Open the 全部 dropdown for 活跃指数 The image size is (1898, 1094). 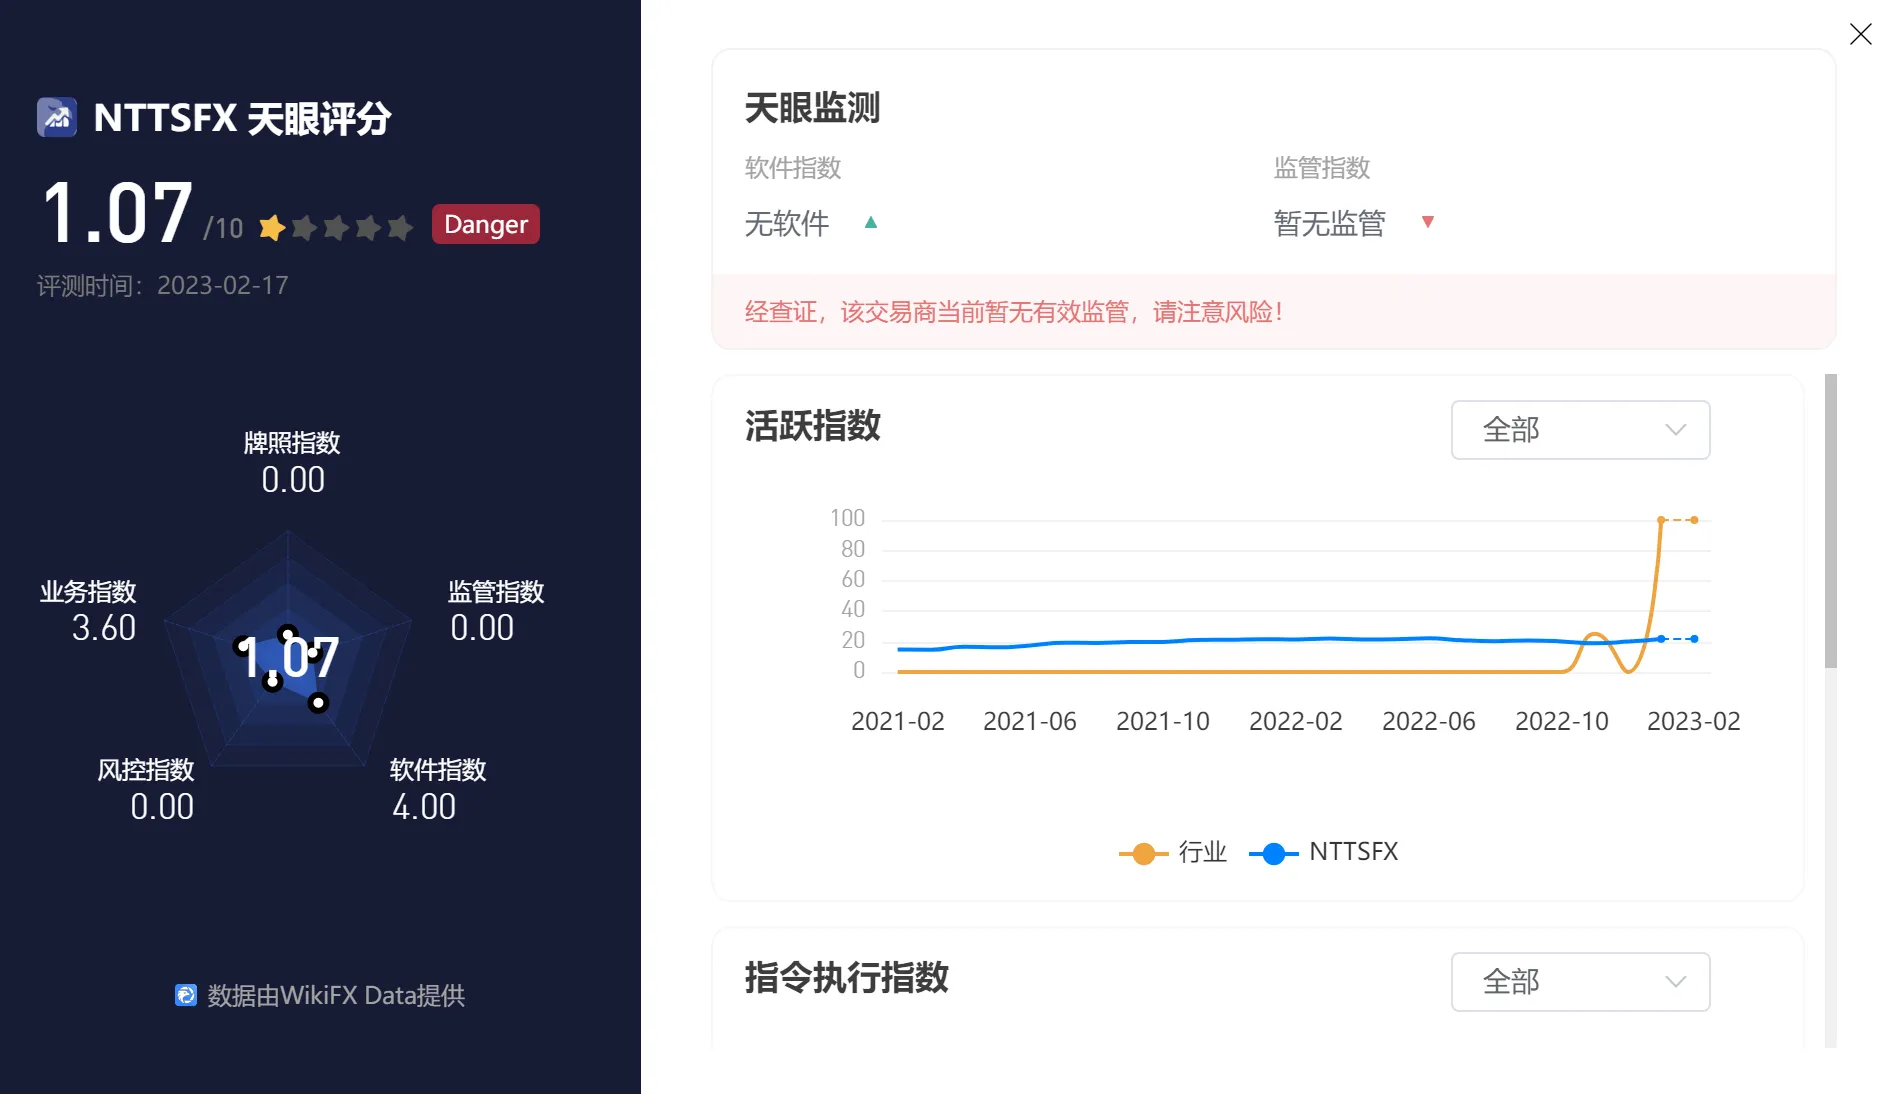1580,430
